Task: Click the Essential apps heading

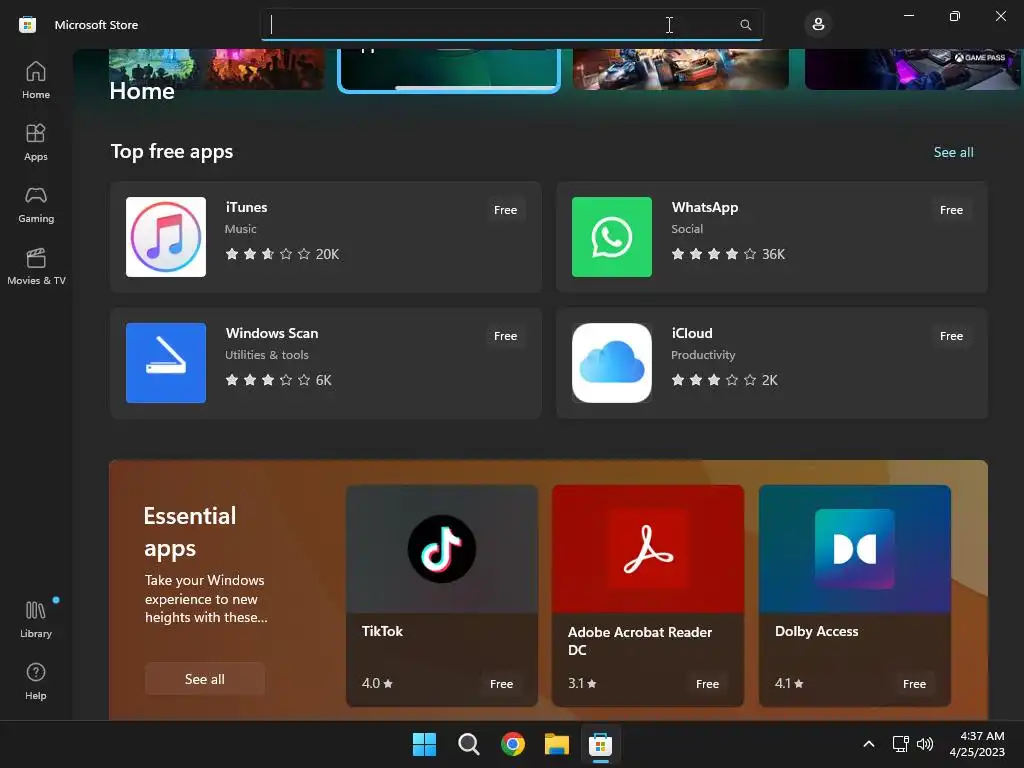Action: [190, 532]
